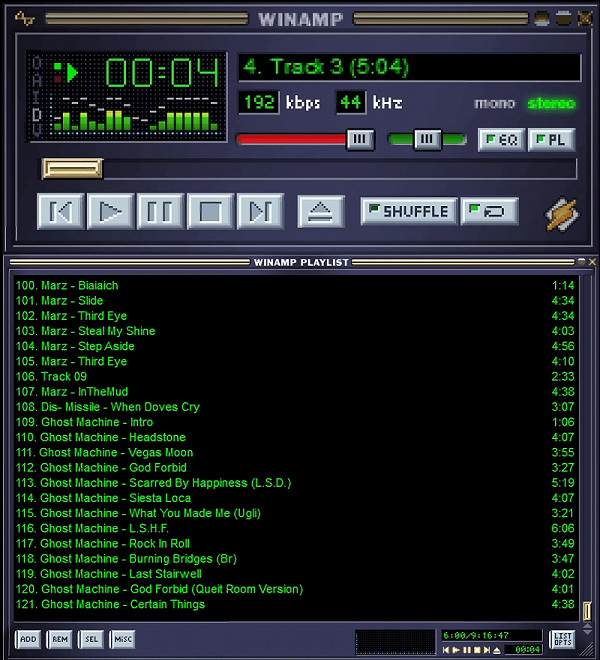The height and width of the screenshot is (660, 600).
Task: Select playlist entry '104. Marz - Step Aside'
Action: (x=295, y=346)
